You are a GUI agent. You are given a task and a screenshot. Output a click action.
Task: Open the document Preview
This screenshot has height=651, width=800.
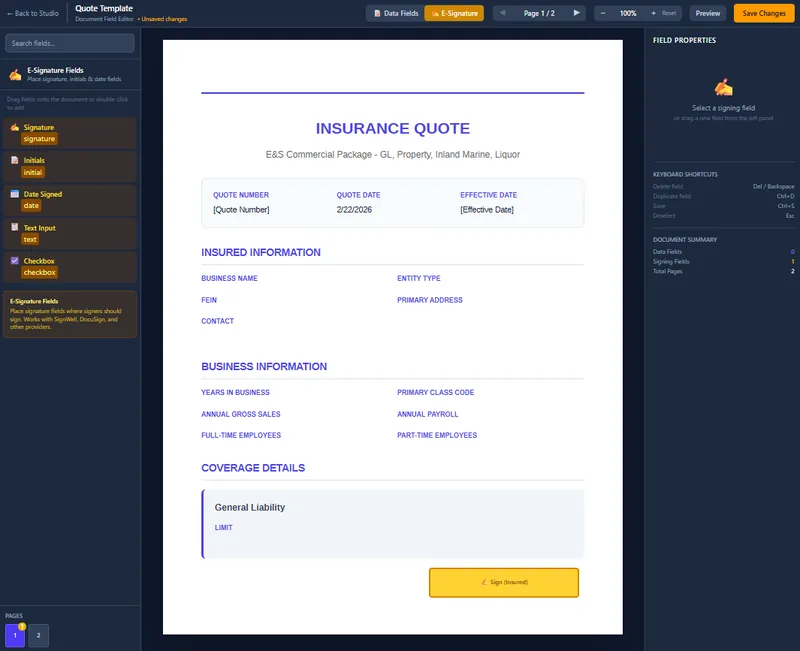[708, 13]
